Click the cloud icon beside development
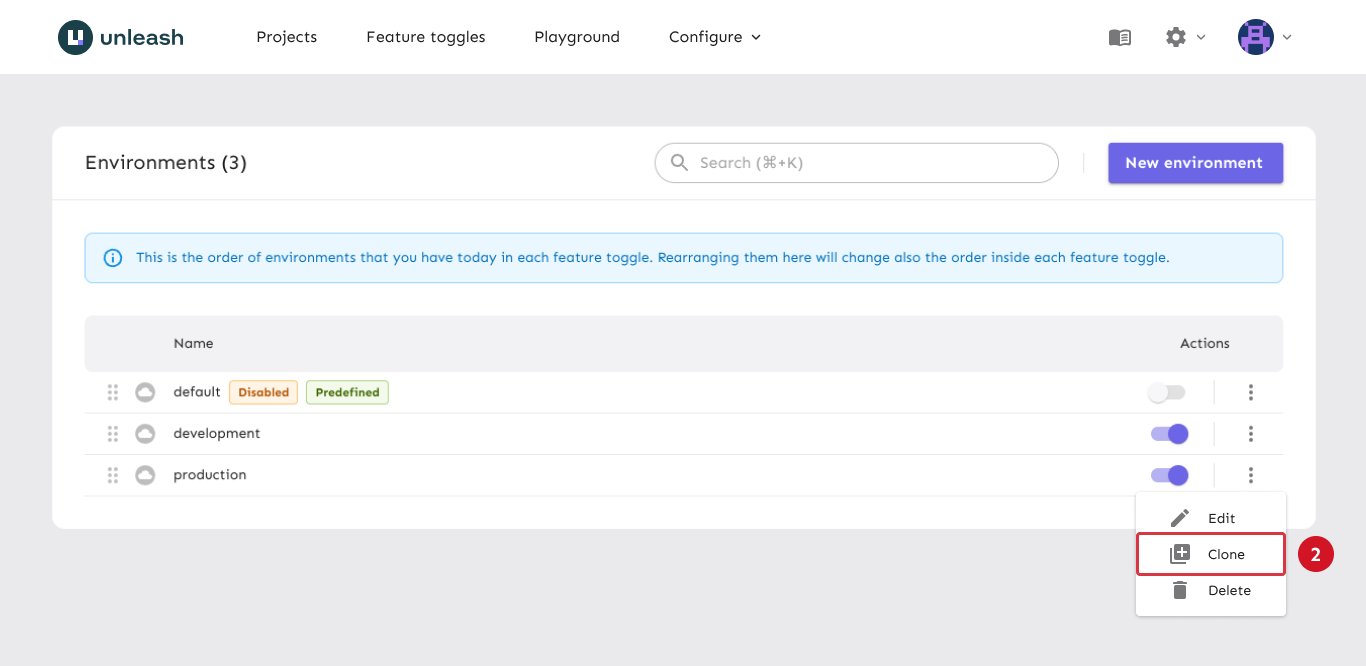1366x666 pixels. (145, 434)
